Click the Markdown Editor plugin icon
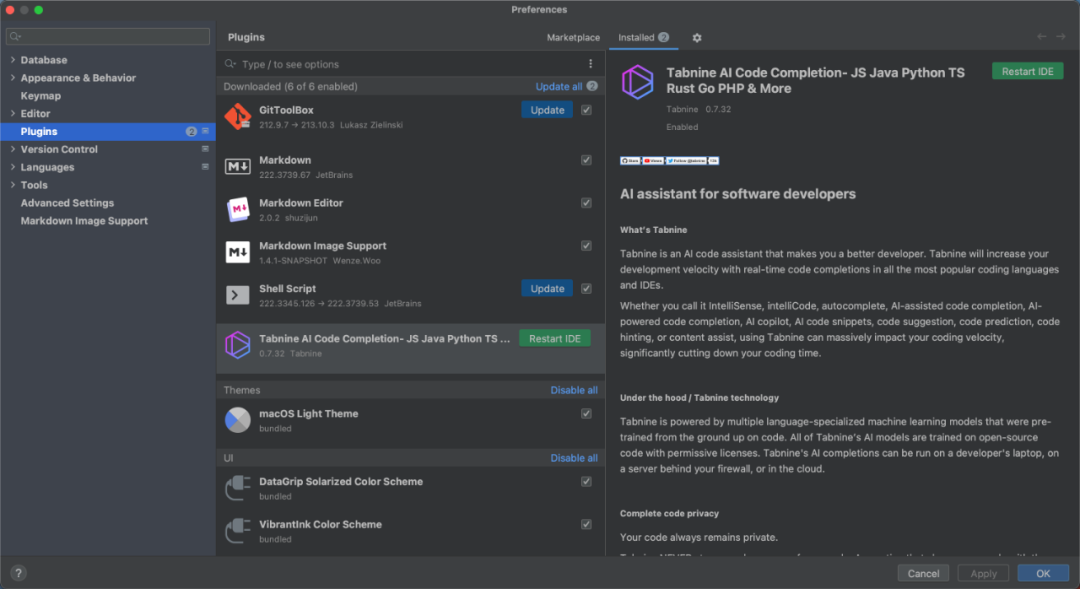The image size is (1080, 589). pyautogui.click(x=238, y=209)
